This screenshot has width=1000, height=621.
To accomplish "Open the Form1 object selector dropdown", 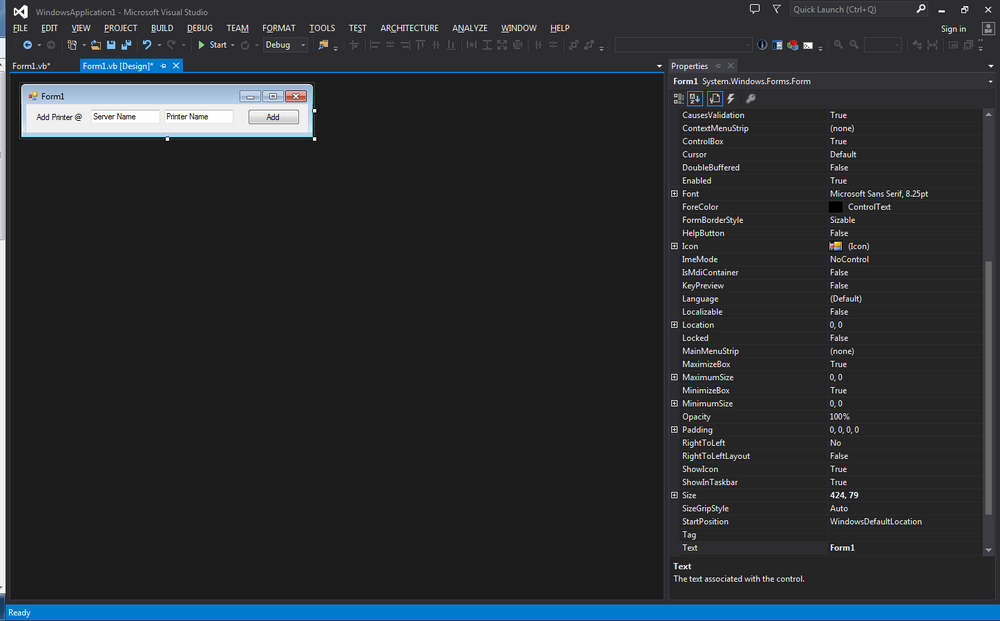I will pyautogui.click(x=990, y=82).
